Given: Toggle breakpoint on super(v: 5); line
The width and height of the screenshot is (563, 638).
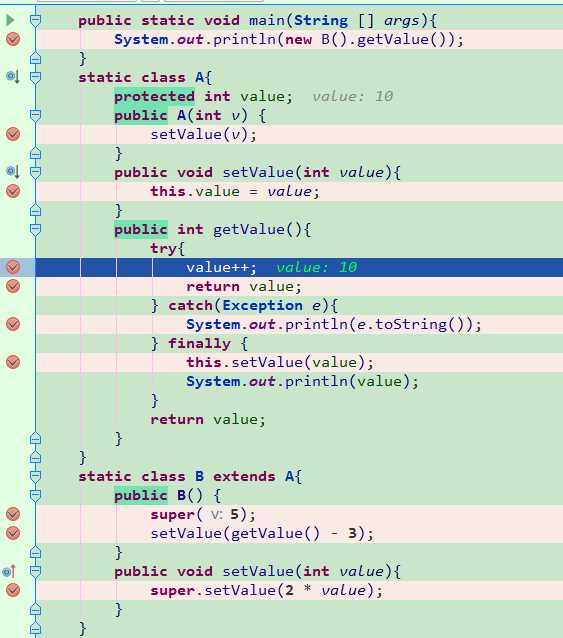Looking at the screenshot, I should point(13,514).
